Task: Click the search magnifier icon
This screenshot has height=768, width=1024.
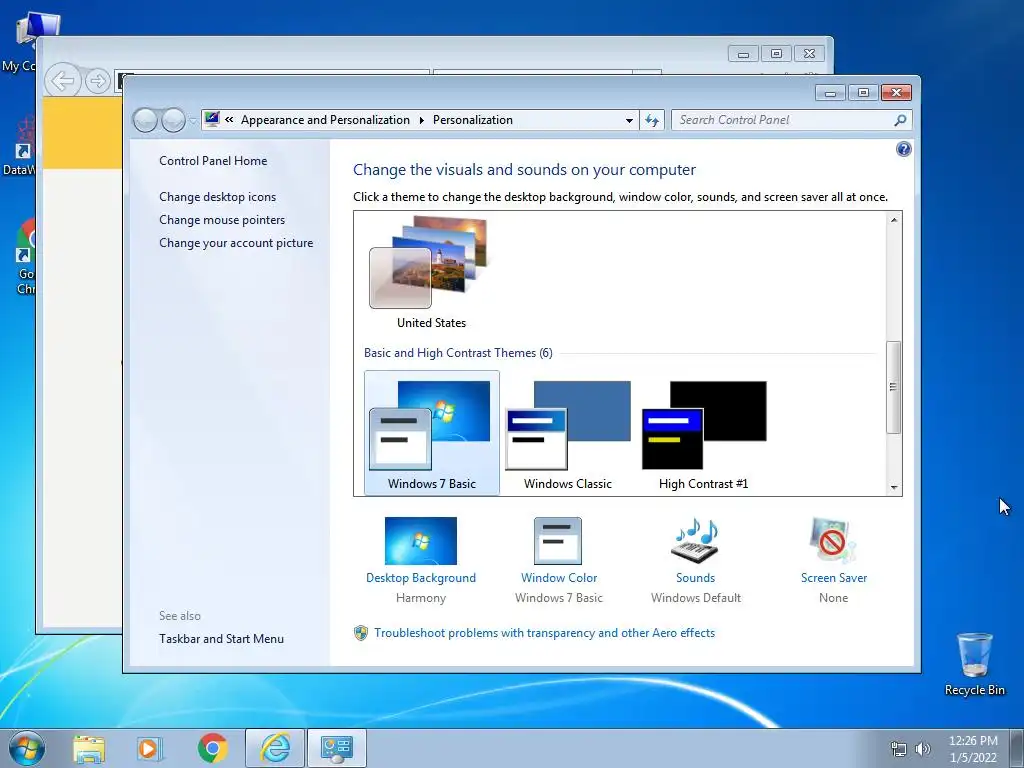Action: tap(900, 120)
